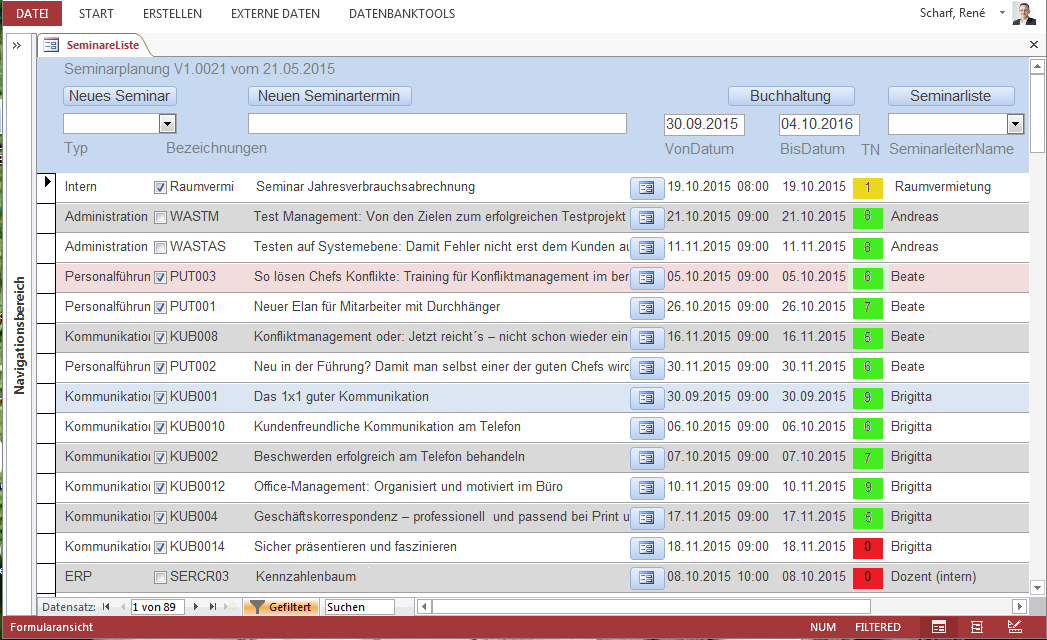The image size is (1047, 640).
Task: Go to next record in navigation bar
Action: point(196,607)
